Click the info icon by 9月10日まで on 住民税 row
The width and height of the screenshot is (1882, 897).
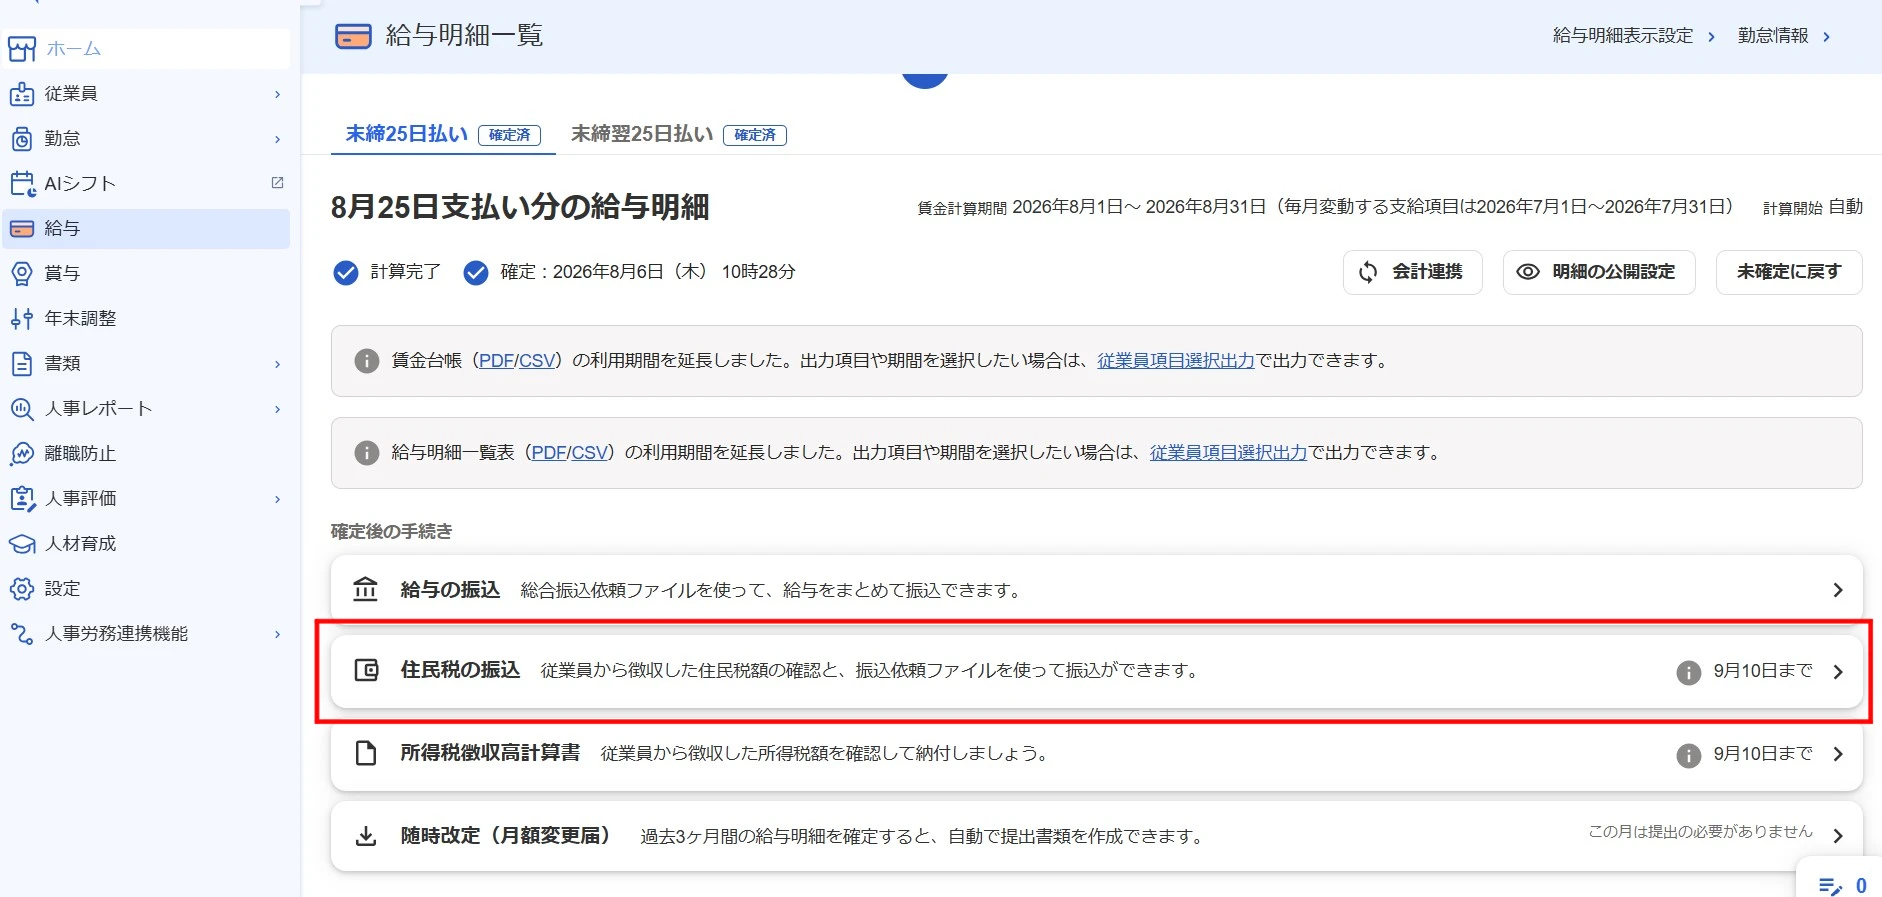[1689, 673]
